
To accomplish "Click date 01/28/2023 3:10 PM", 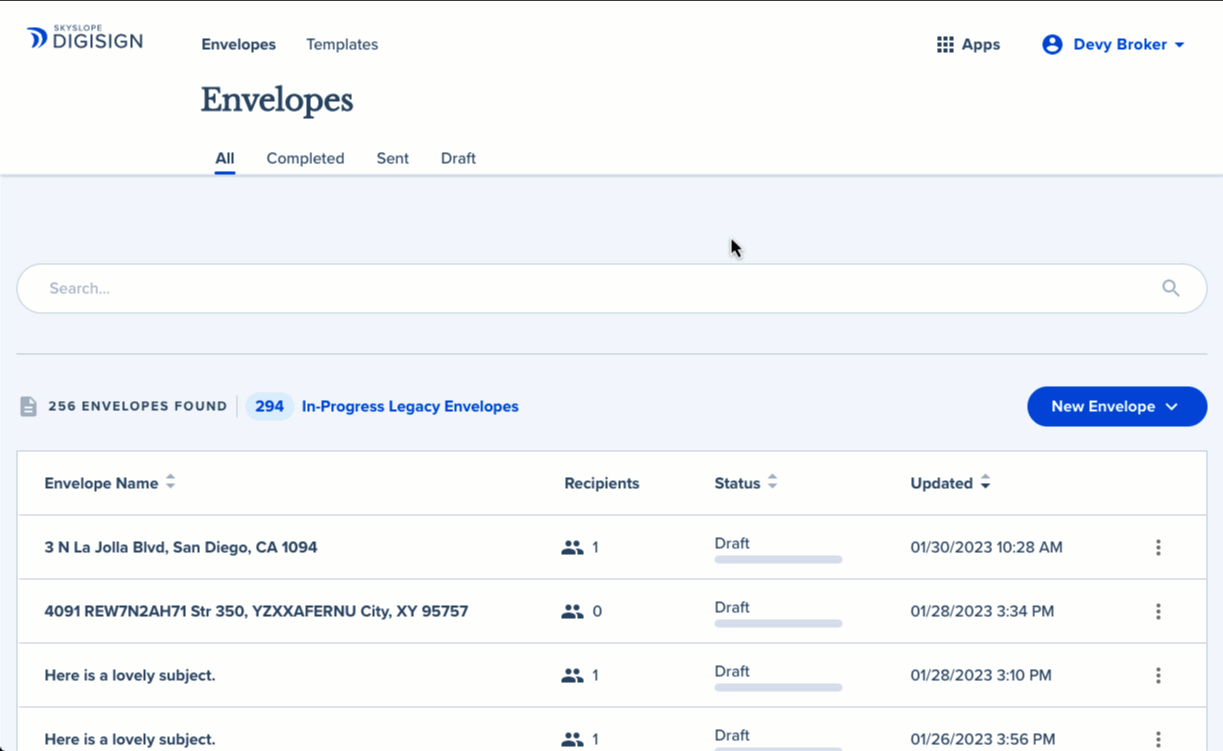I will (981, 675).
